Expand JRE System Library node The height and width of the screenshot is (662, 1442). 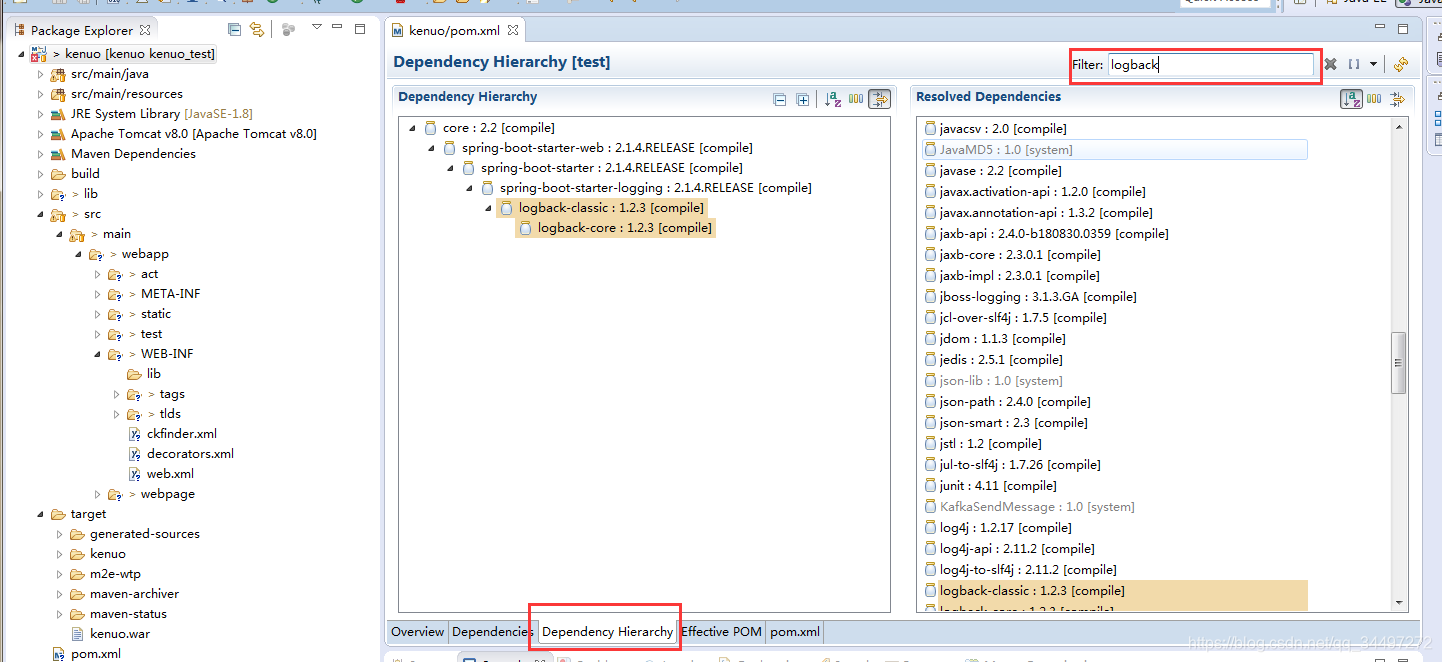[x=41, y=114]
